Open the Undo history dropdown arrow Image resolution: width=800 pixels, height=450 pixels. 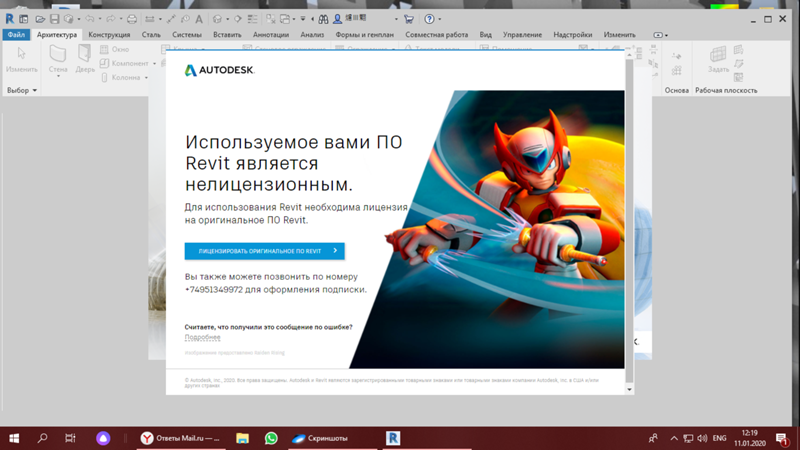pyautogui.click(x=99, y=19)
